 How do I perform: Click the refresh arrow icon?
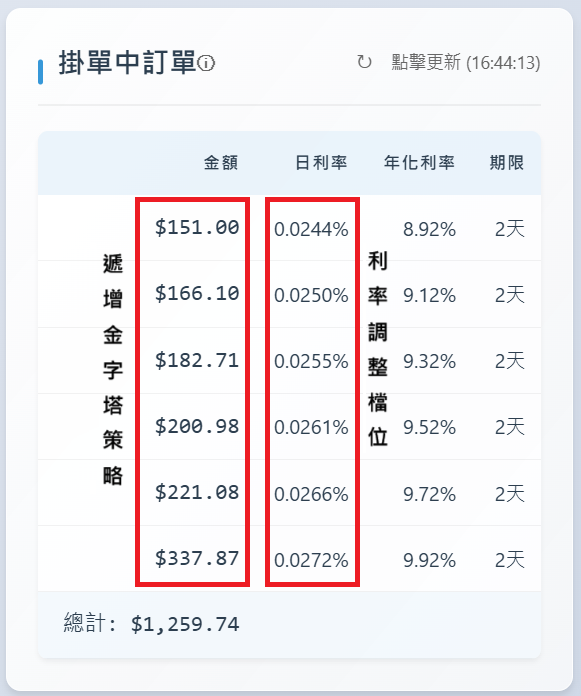364,62
